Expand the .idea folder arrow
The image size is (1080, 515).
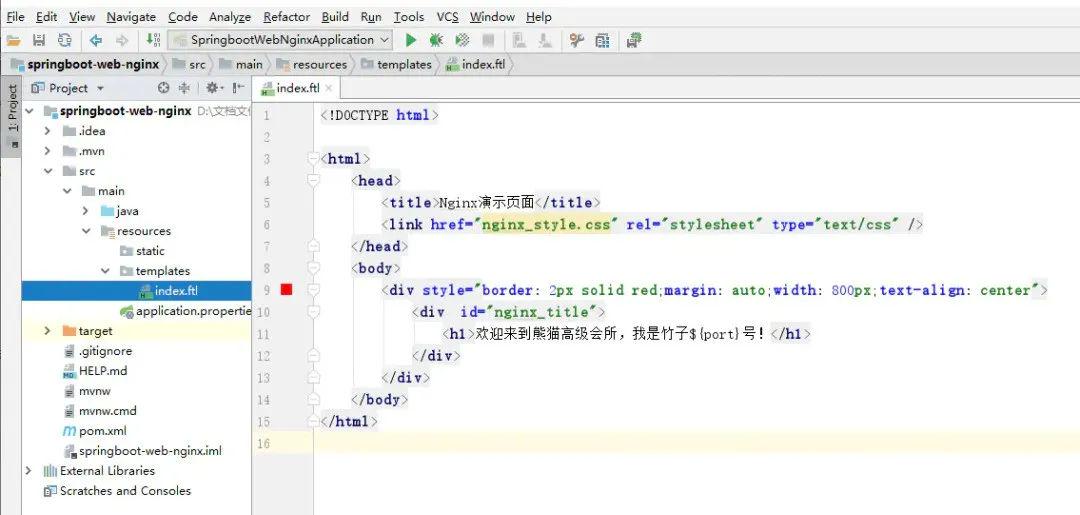48,131
